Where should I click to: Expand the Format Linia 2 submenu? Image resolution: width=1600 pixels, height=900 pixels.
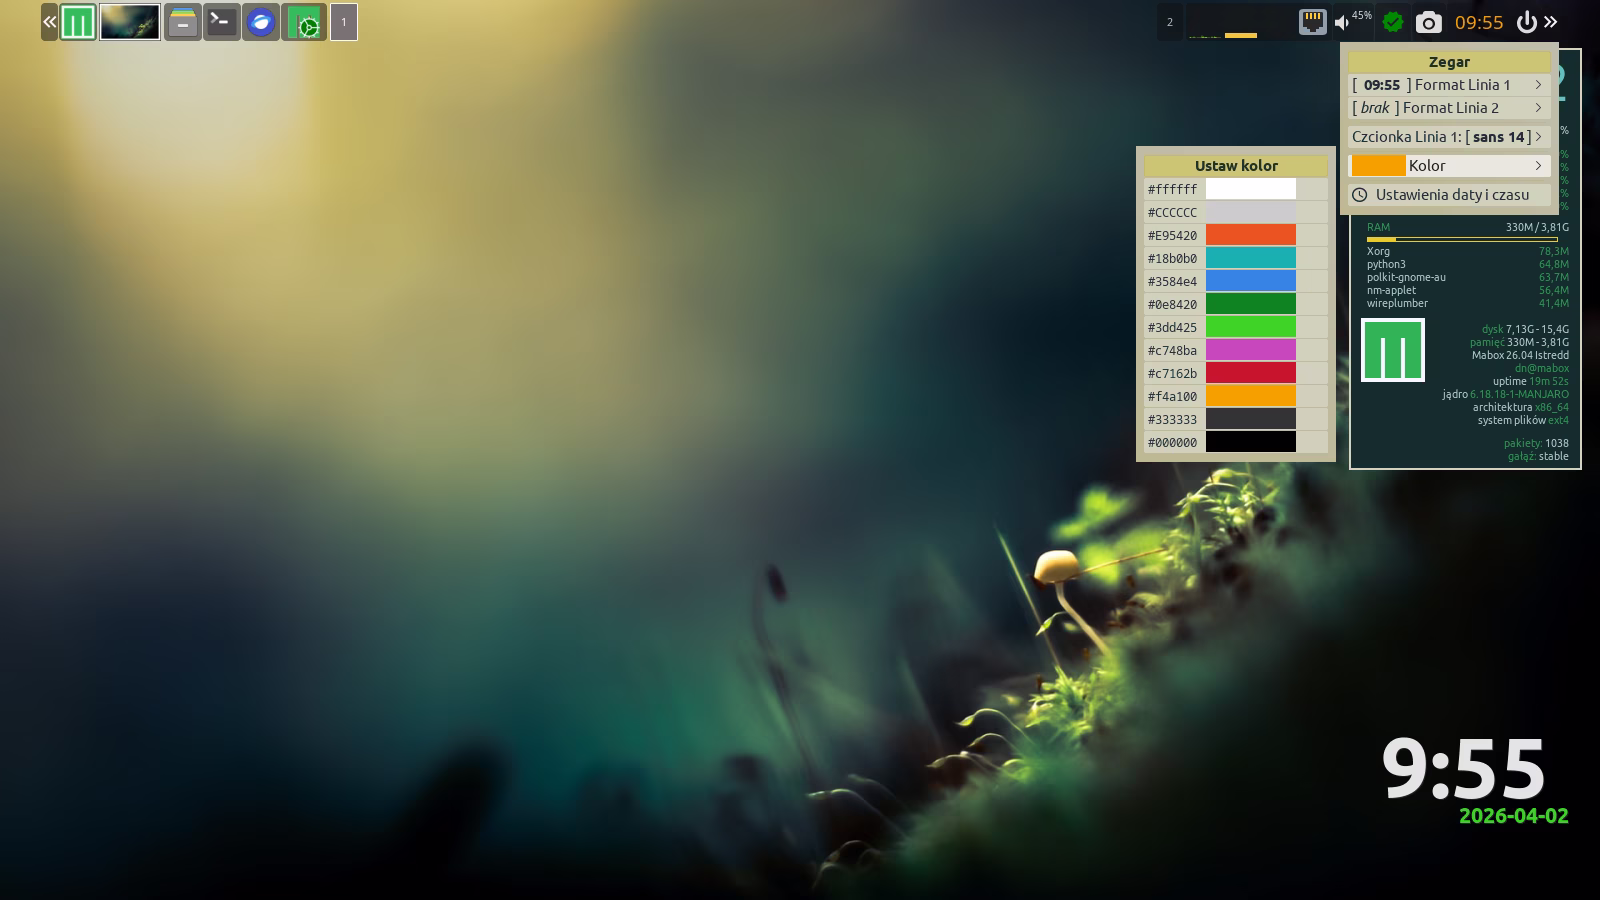pyautogui.click(x=1448, y=108)
